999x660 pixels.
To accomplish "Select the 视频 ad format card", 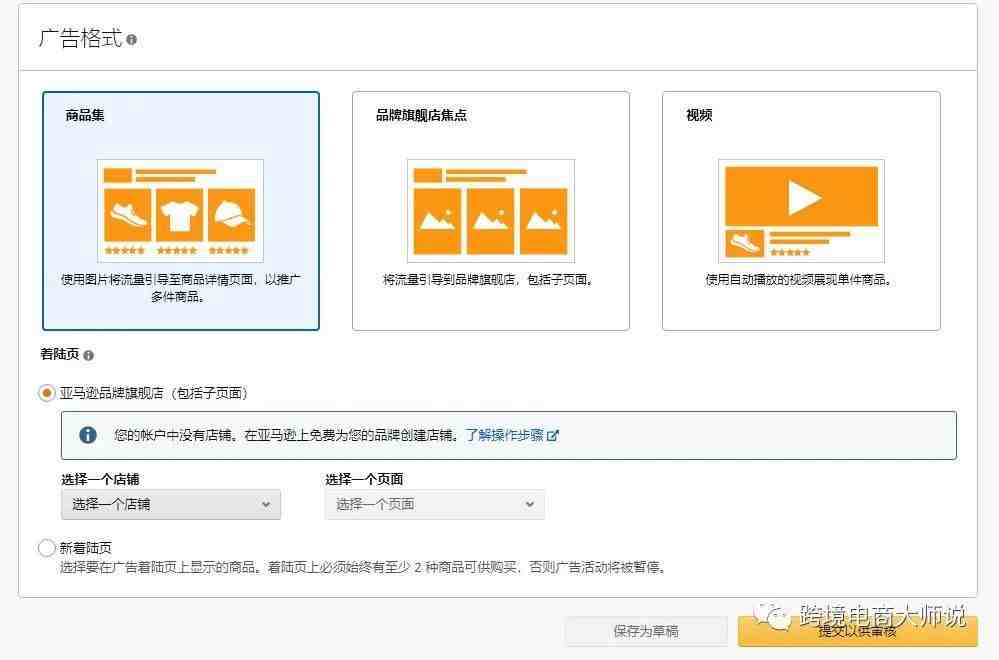I will [801, 211].
